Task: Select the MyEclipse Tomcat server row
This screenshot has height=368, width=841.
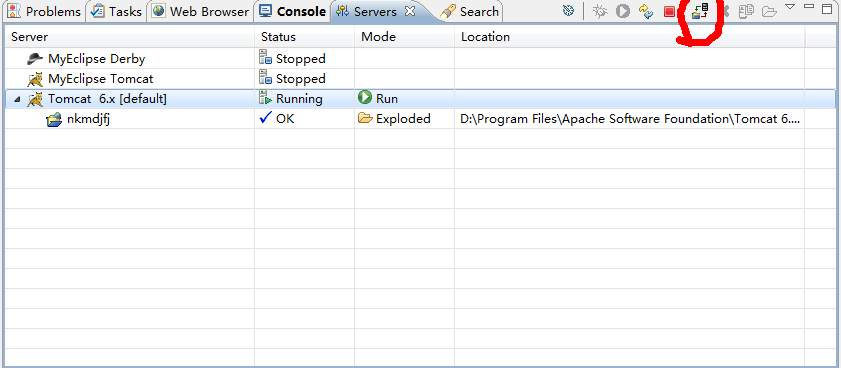Action: (x=420, y=79)
